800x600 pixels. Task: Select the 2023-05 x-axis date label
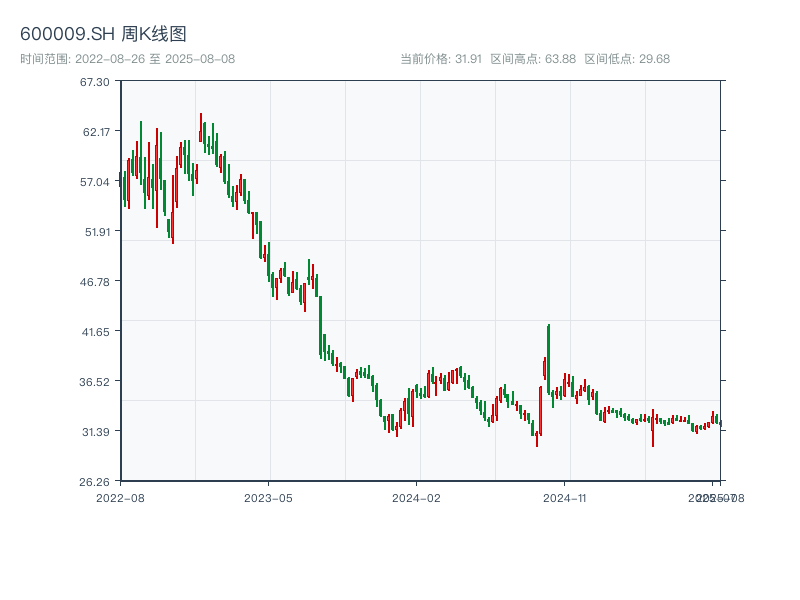click(268, 497)
